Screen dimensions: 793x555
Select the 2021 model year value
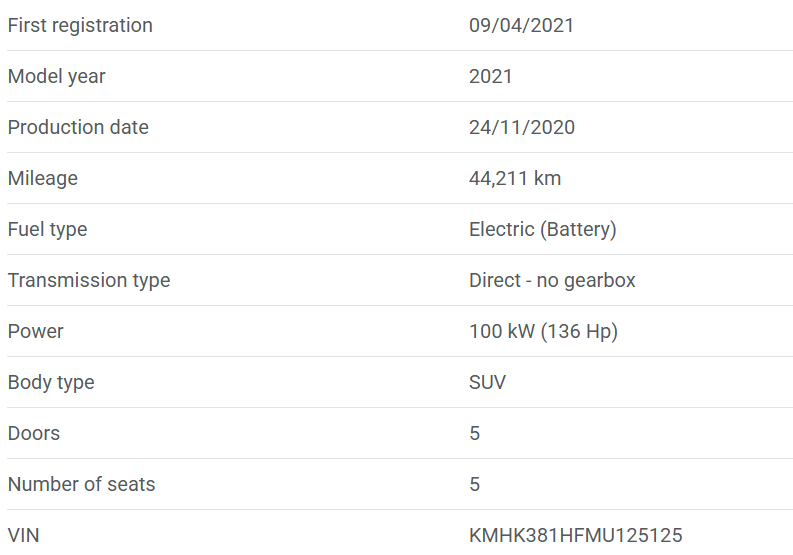pyautogui.click(x=490, y=77)
